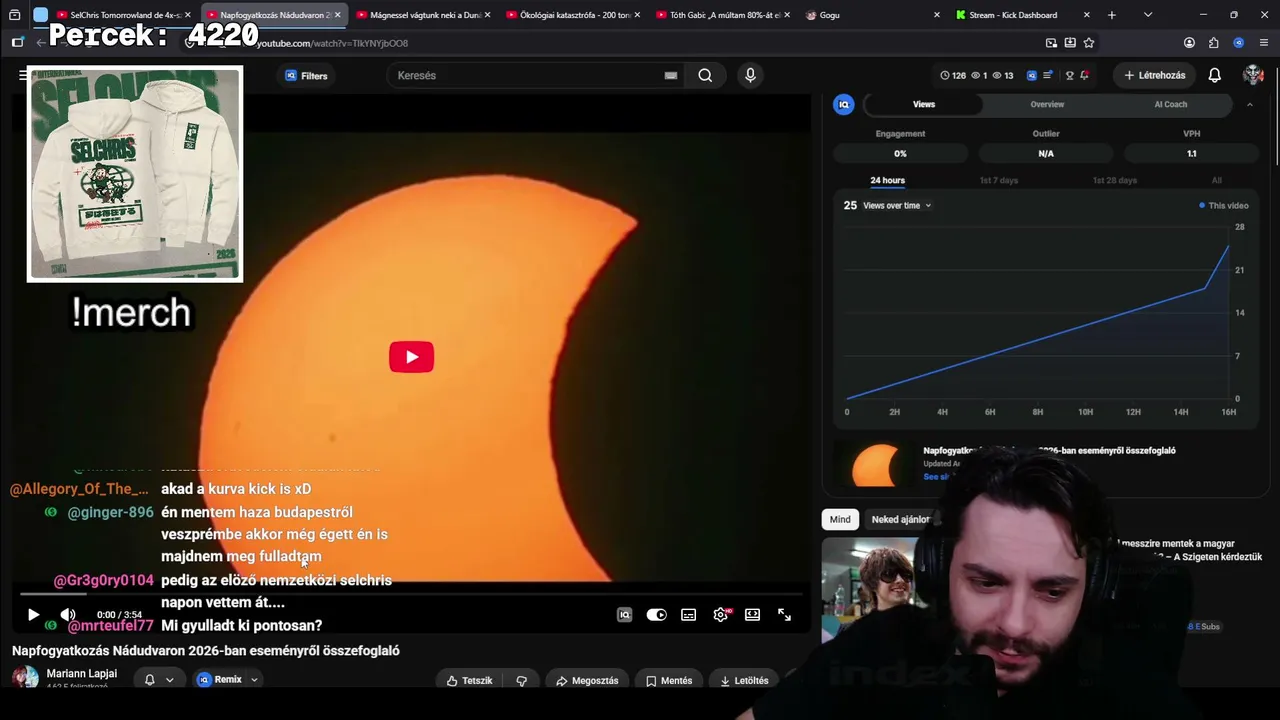
Task: Open the vidIQ icon in player controls
Action: (624, 615)
